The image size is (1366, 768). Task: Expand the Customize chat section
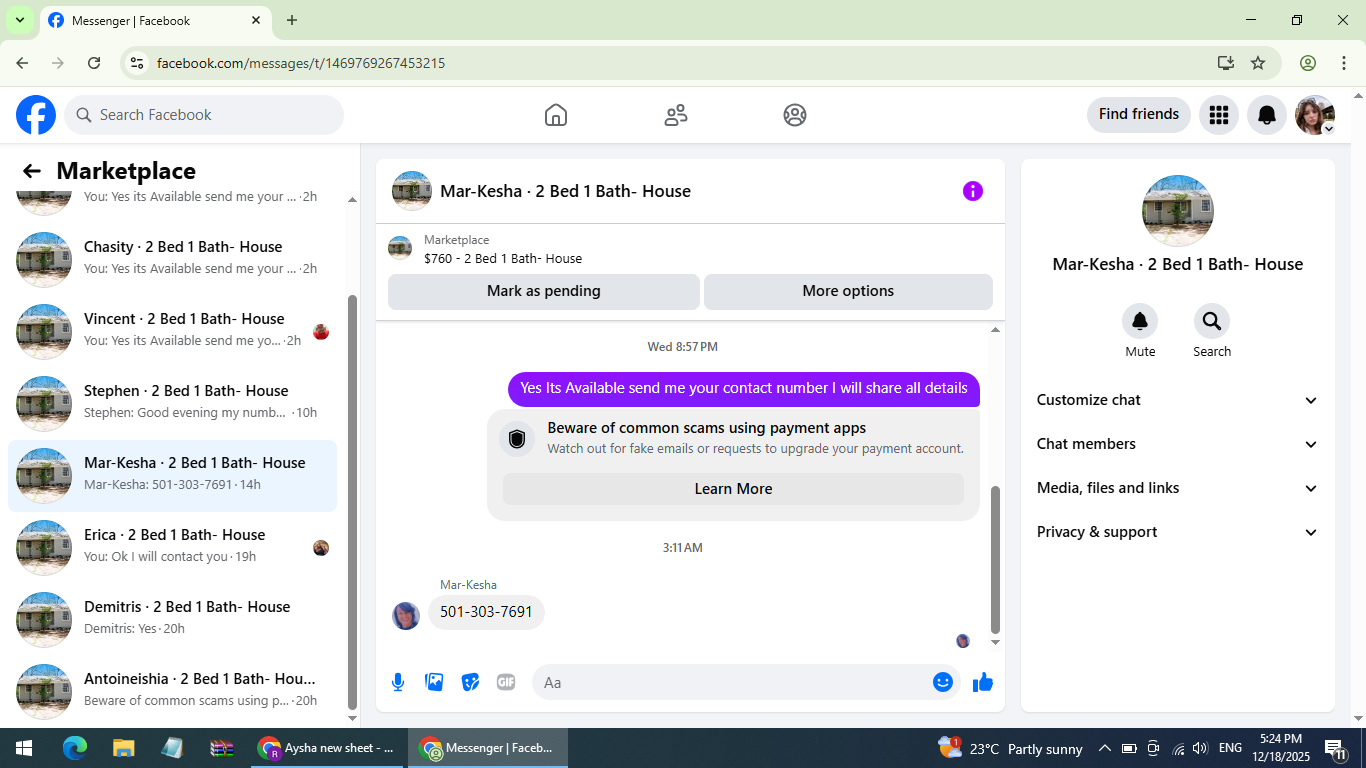coord(1178,400)
